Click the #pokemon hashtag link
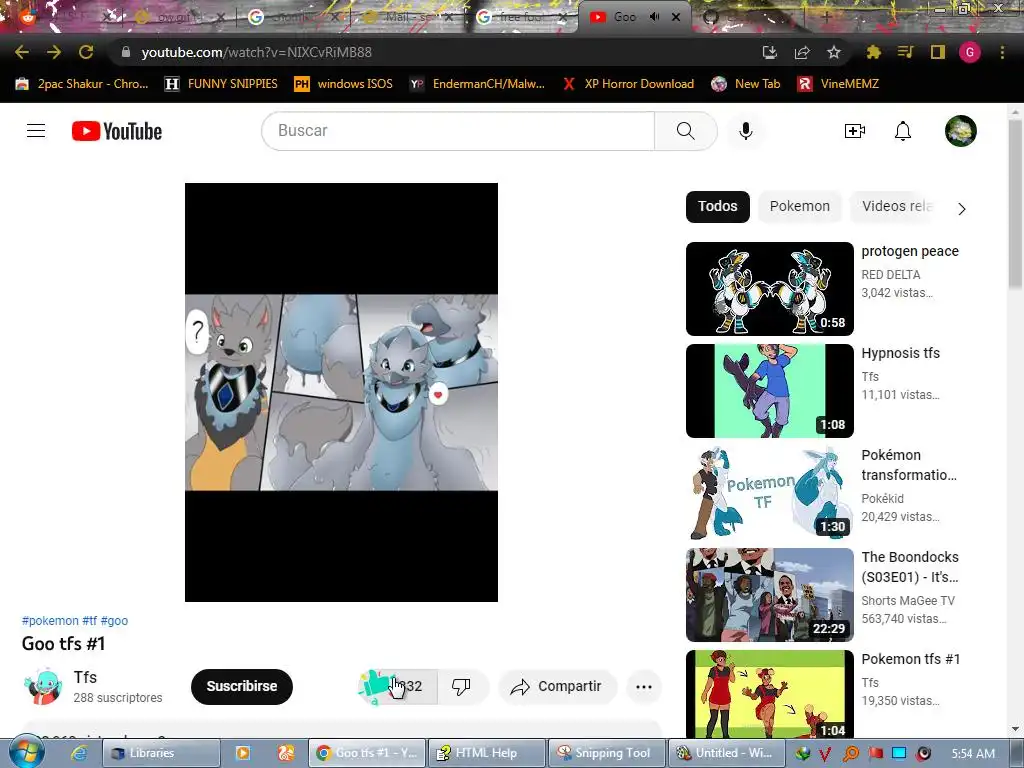This screenshot has height=768, width=1024. (50, 620)
